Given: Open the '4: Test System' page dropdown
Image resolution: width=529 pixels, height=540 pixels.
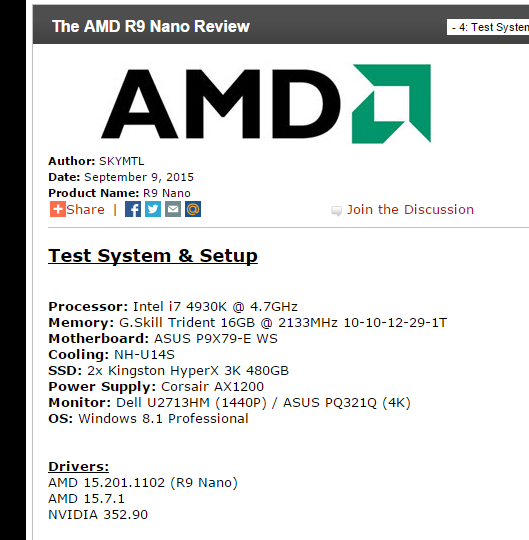Looking at the screenshot, I should pos(488,27).
